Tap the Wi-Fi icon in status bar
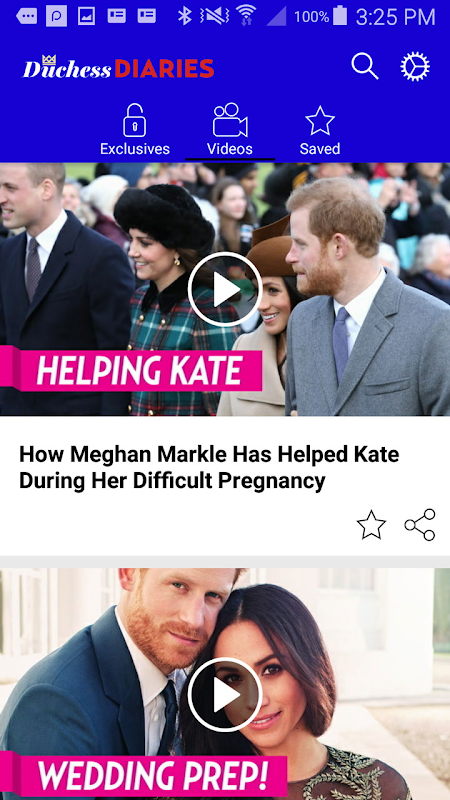Screen dimensions: 450x800 pyautogui.click(x=246, y=16)
